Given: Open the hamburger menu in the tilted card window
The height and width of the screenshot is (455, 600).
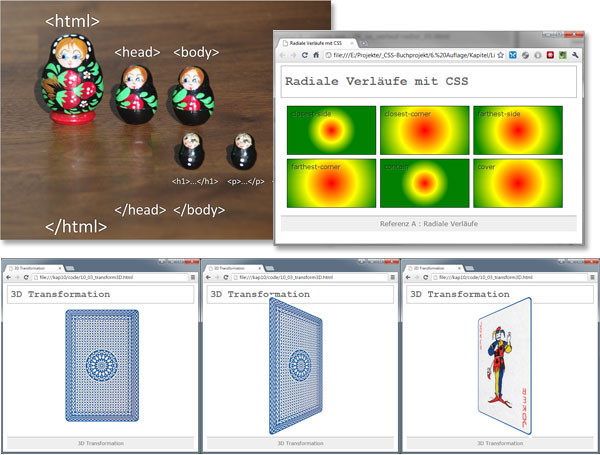Looking at the screenshot, I should tap(393, 277).
